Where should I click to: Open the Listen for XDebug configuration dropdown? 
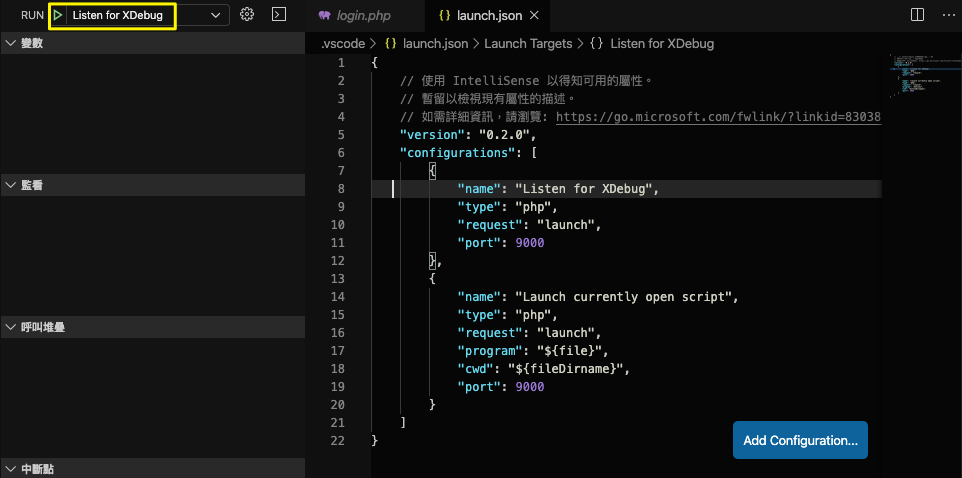click(x=215, y=15)
